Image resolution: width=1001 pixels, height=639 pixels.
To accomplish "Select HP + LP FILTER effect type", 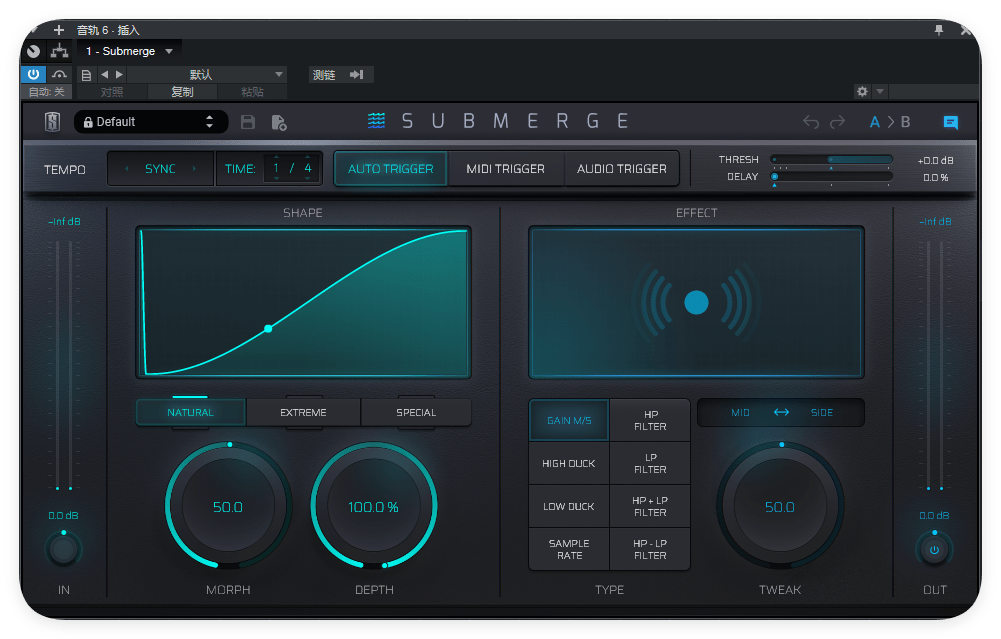I will 650,506.
